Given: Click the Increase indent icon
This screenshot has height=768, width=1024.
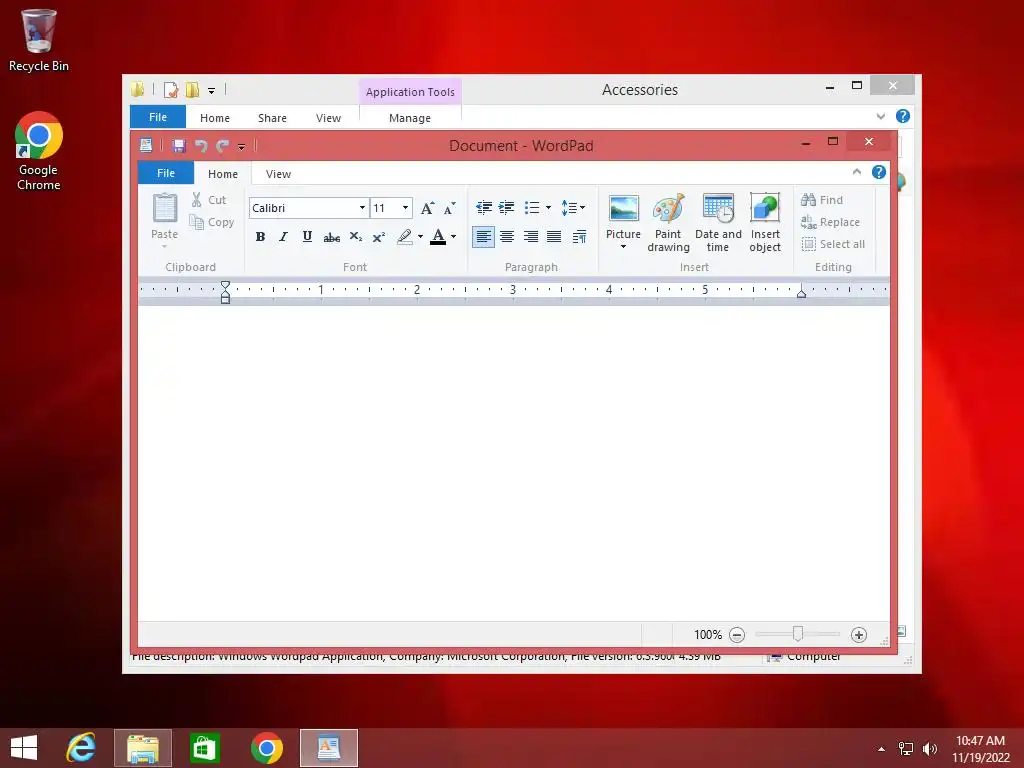Looking at the screenshot, I should click(506, 208).
